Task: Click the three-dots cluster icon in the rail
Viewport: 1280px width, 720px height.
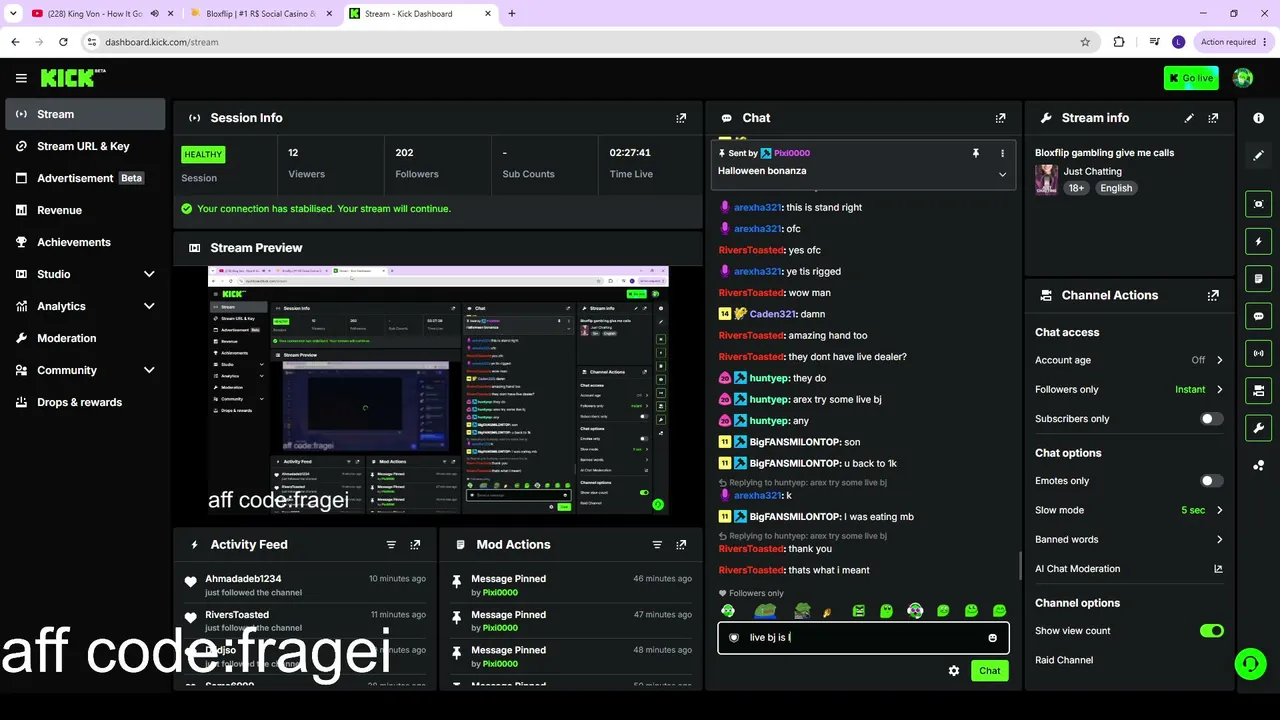Action: point(1259,465)
